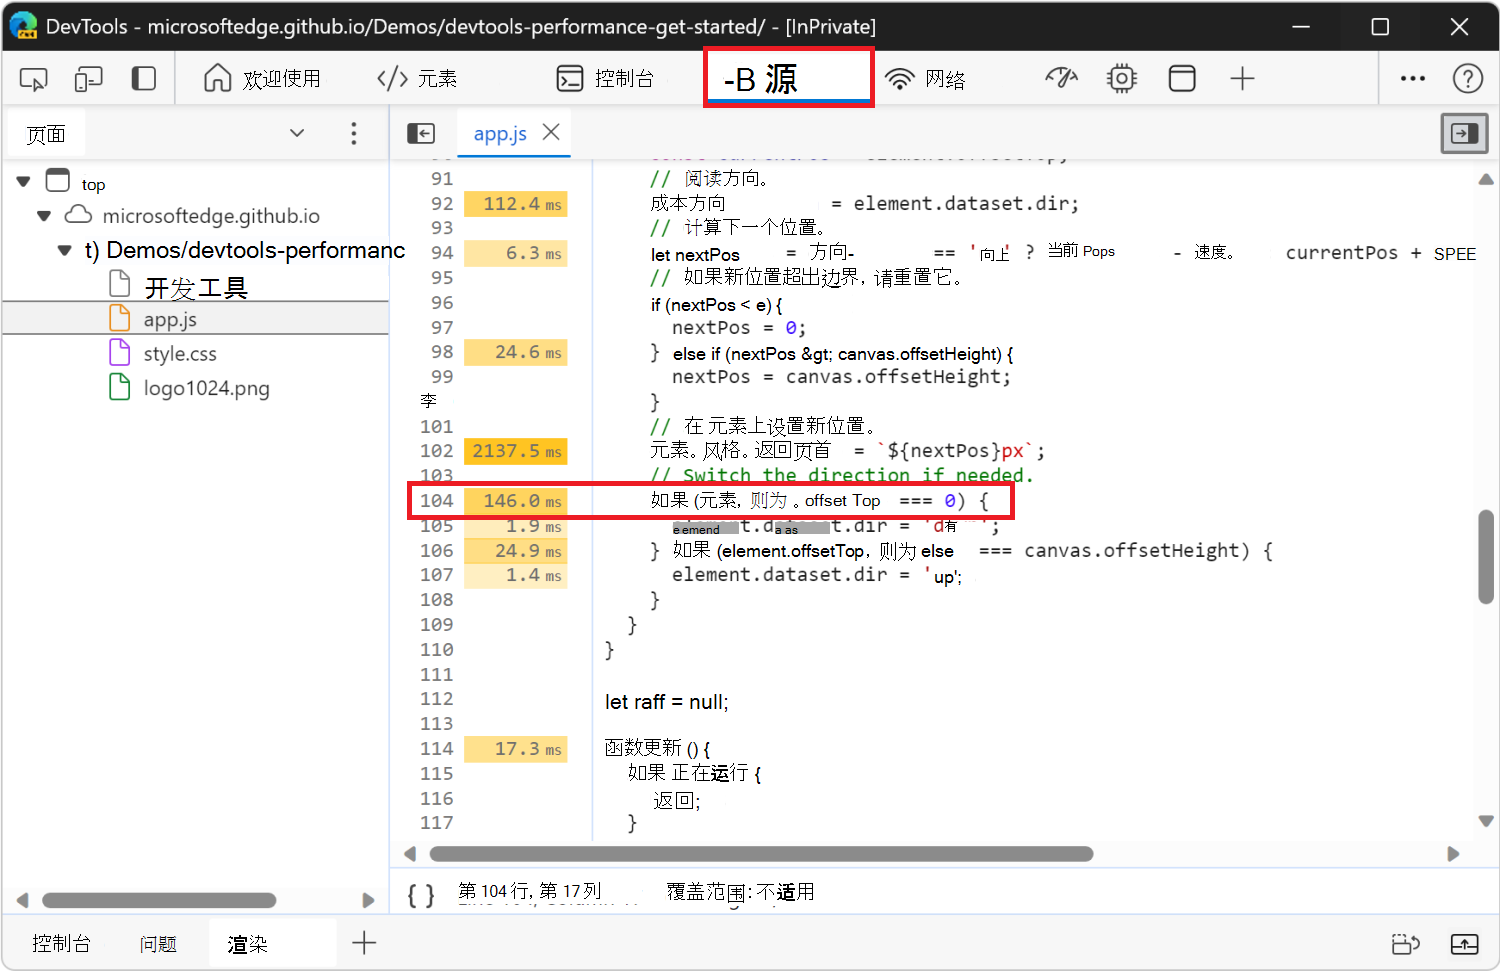Collapse the Demos/devtools-performance folder arrow

click(65, 250)
